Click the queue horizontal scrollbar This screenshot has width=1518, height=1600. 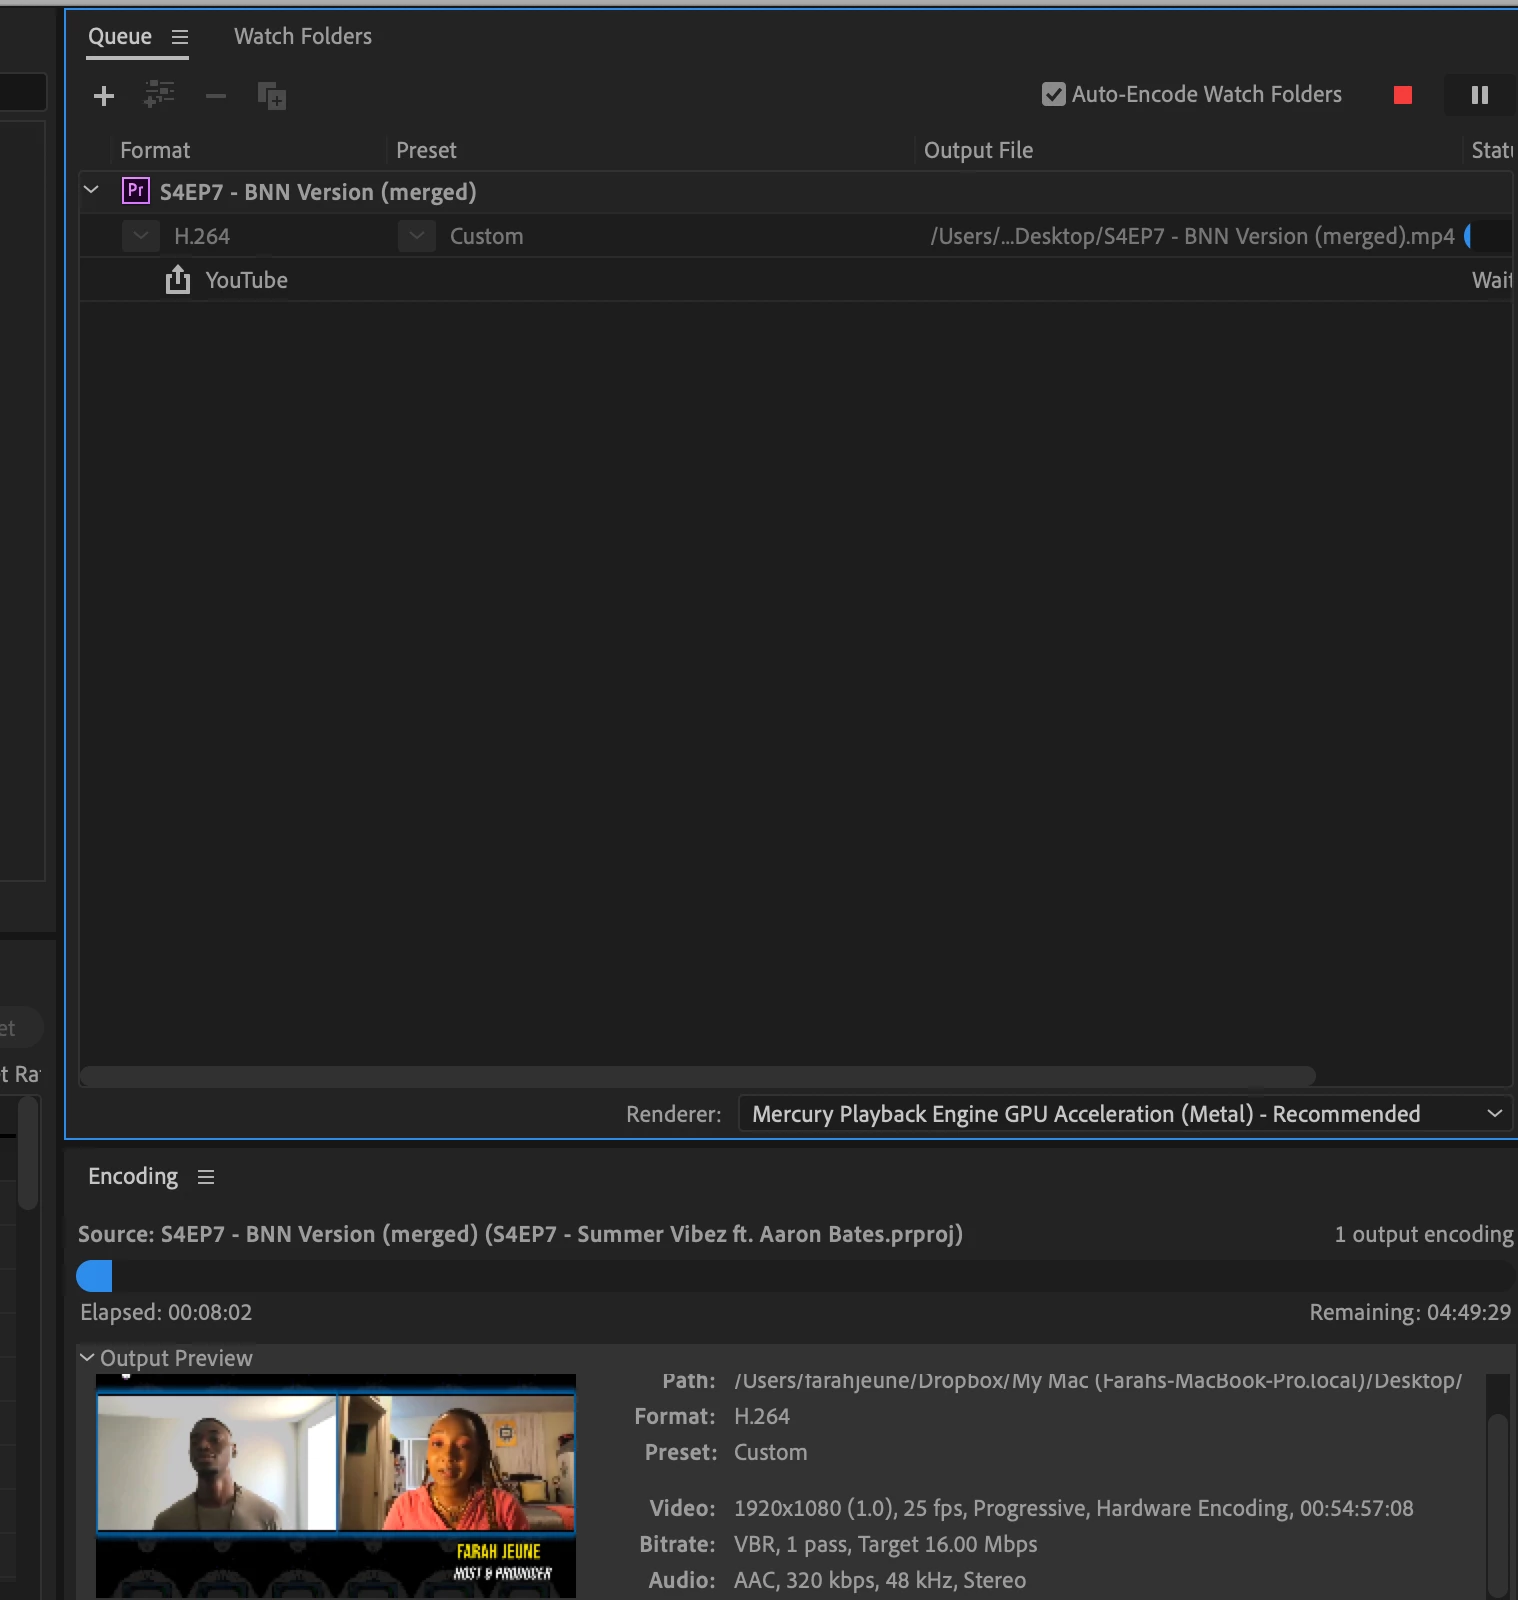coord(697,1076)
